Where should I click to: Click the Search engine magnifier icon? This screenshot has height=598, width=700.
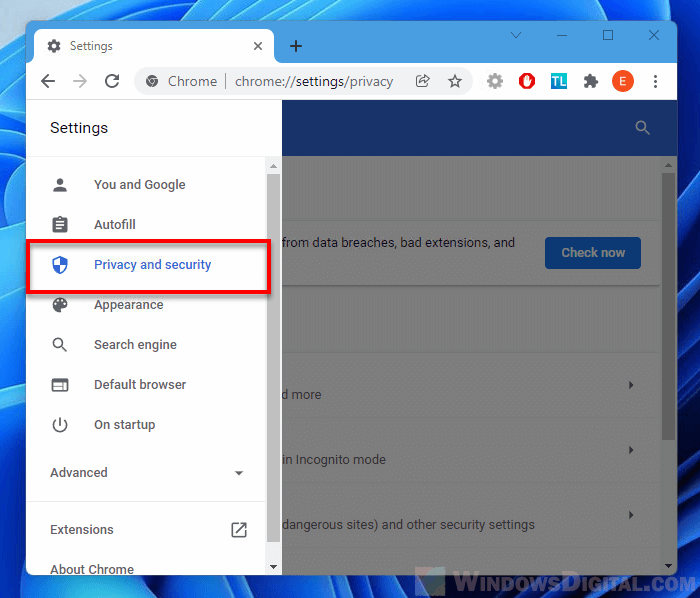tap(60, 345)
